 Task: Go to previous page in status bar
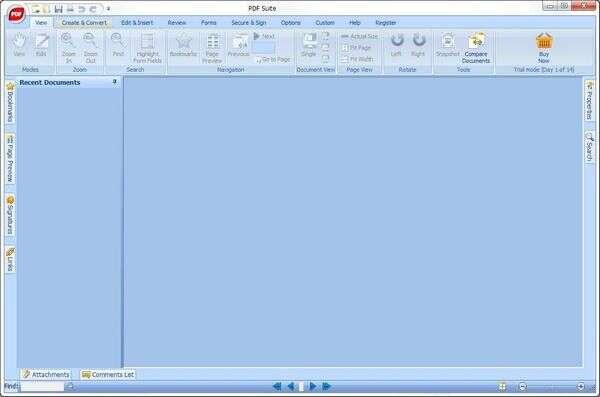[291, 387]
